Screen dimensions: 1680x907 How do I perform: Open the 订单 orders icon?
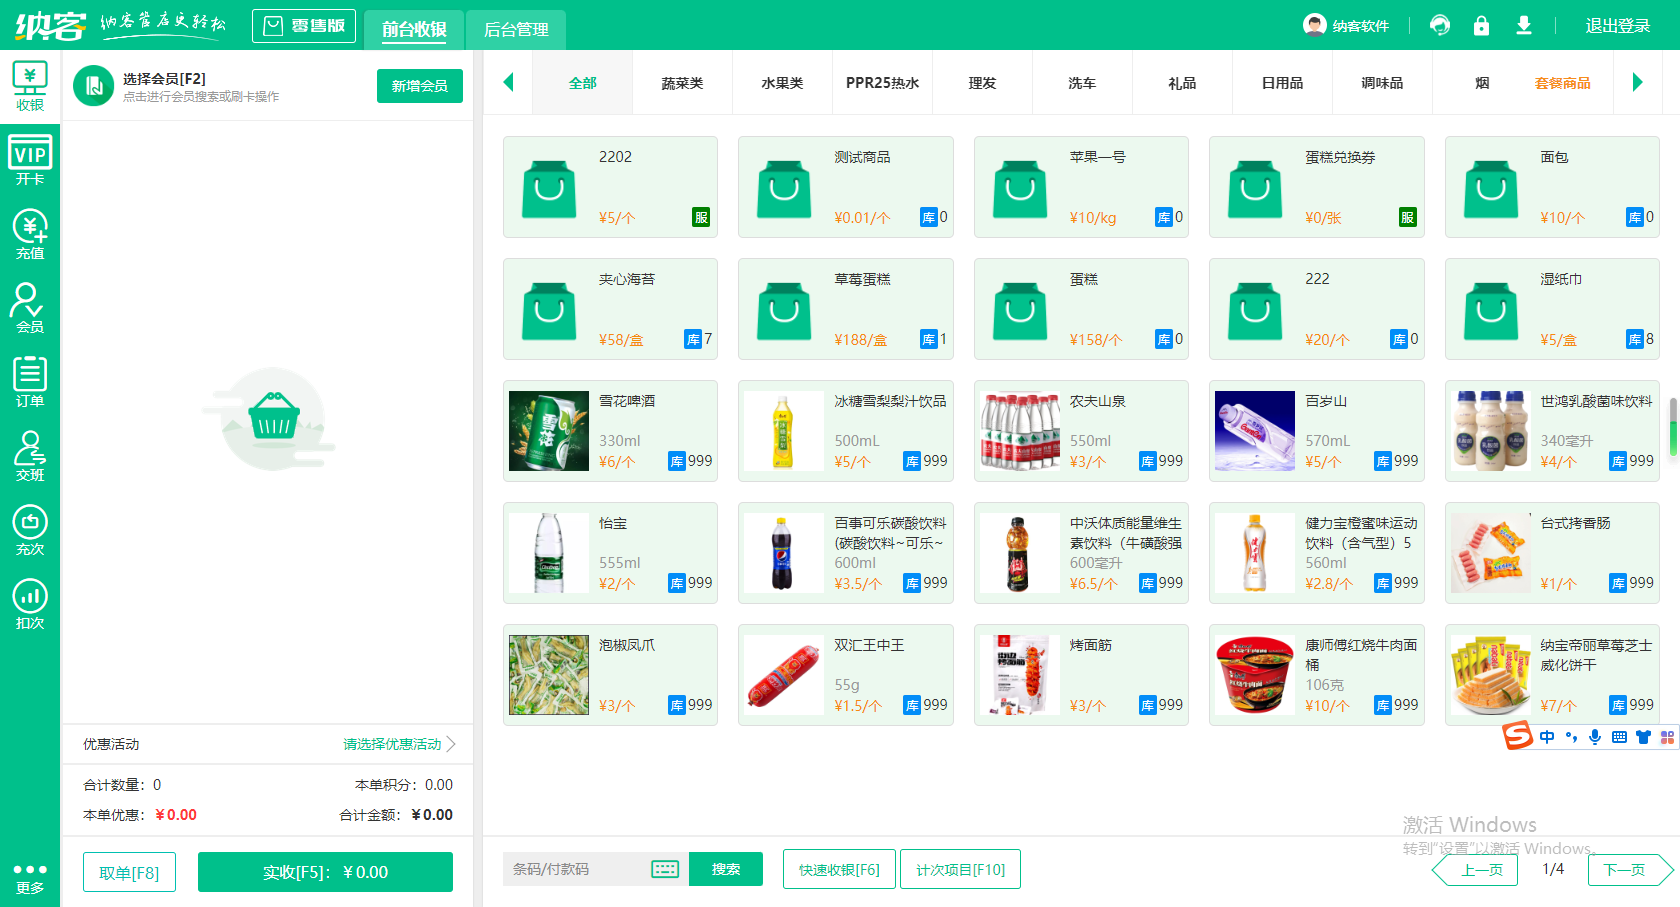tap(30, 381)
